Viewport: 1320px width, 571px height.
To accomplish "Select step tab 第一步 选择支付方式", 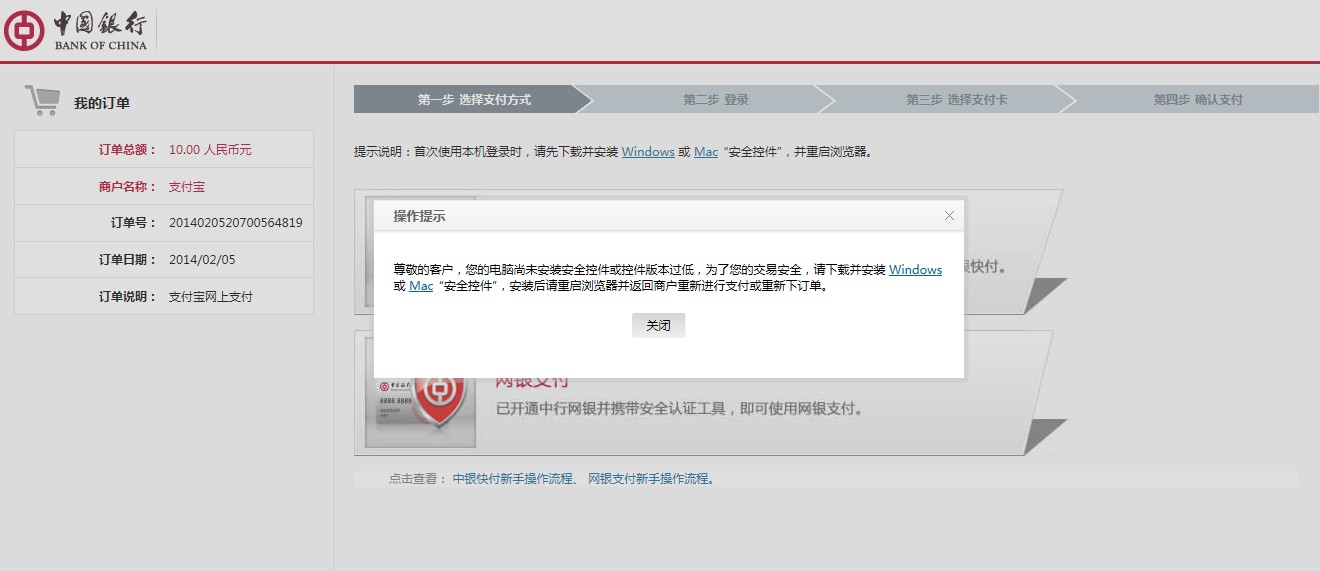I will [474, 100].
